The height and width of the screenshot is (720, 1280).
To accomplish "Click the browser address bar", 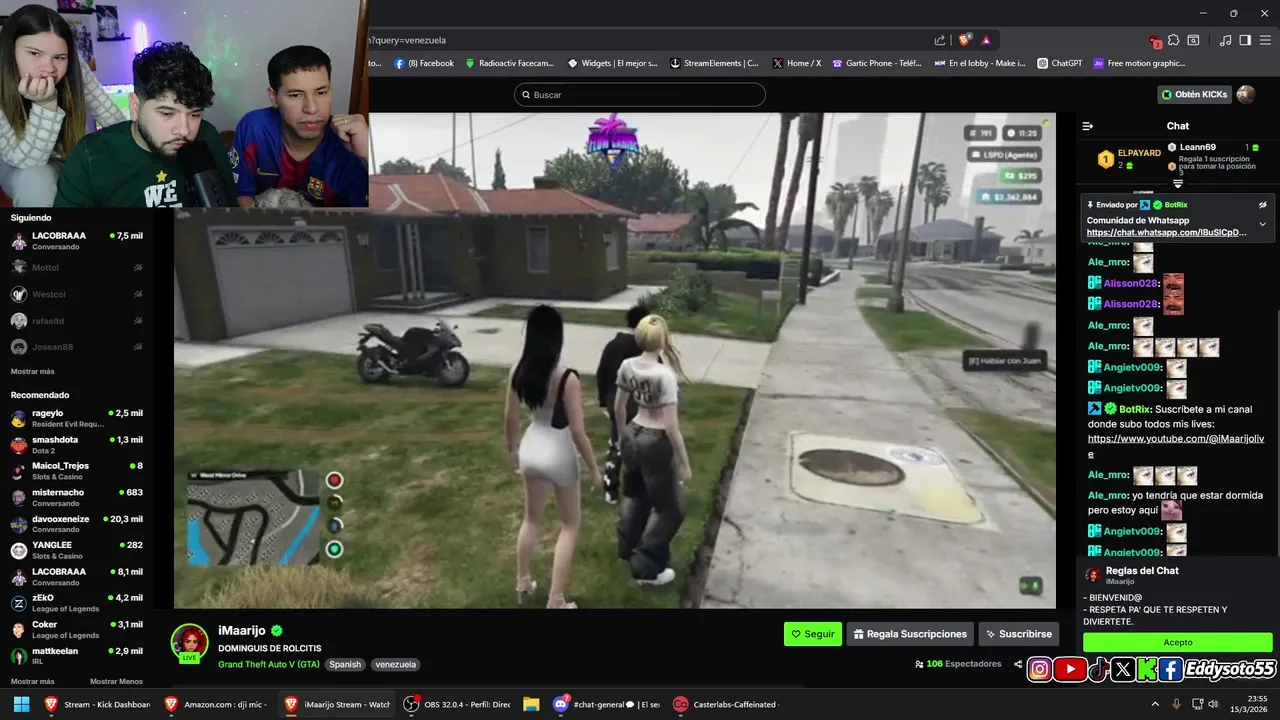I will pyautogui.click(x=650, y=40).
